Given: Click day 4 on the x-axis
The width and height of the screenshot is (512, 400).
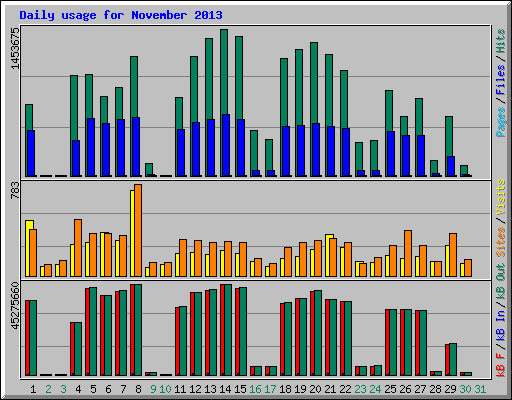Looking at the screenshot, I should tap(78, 389).
